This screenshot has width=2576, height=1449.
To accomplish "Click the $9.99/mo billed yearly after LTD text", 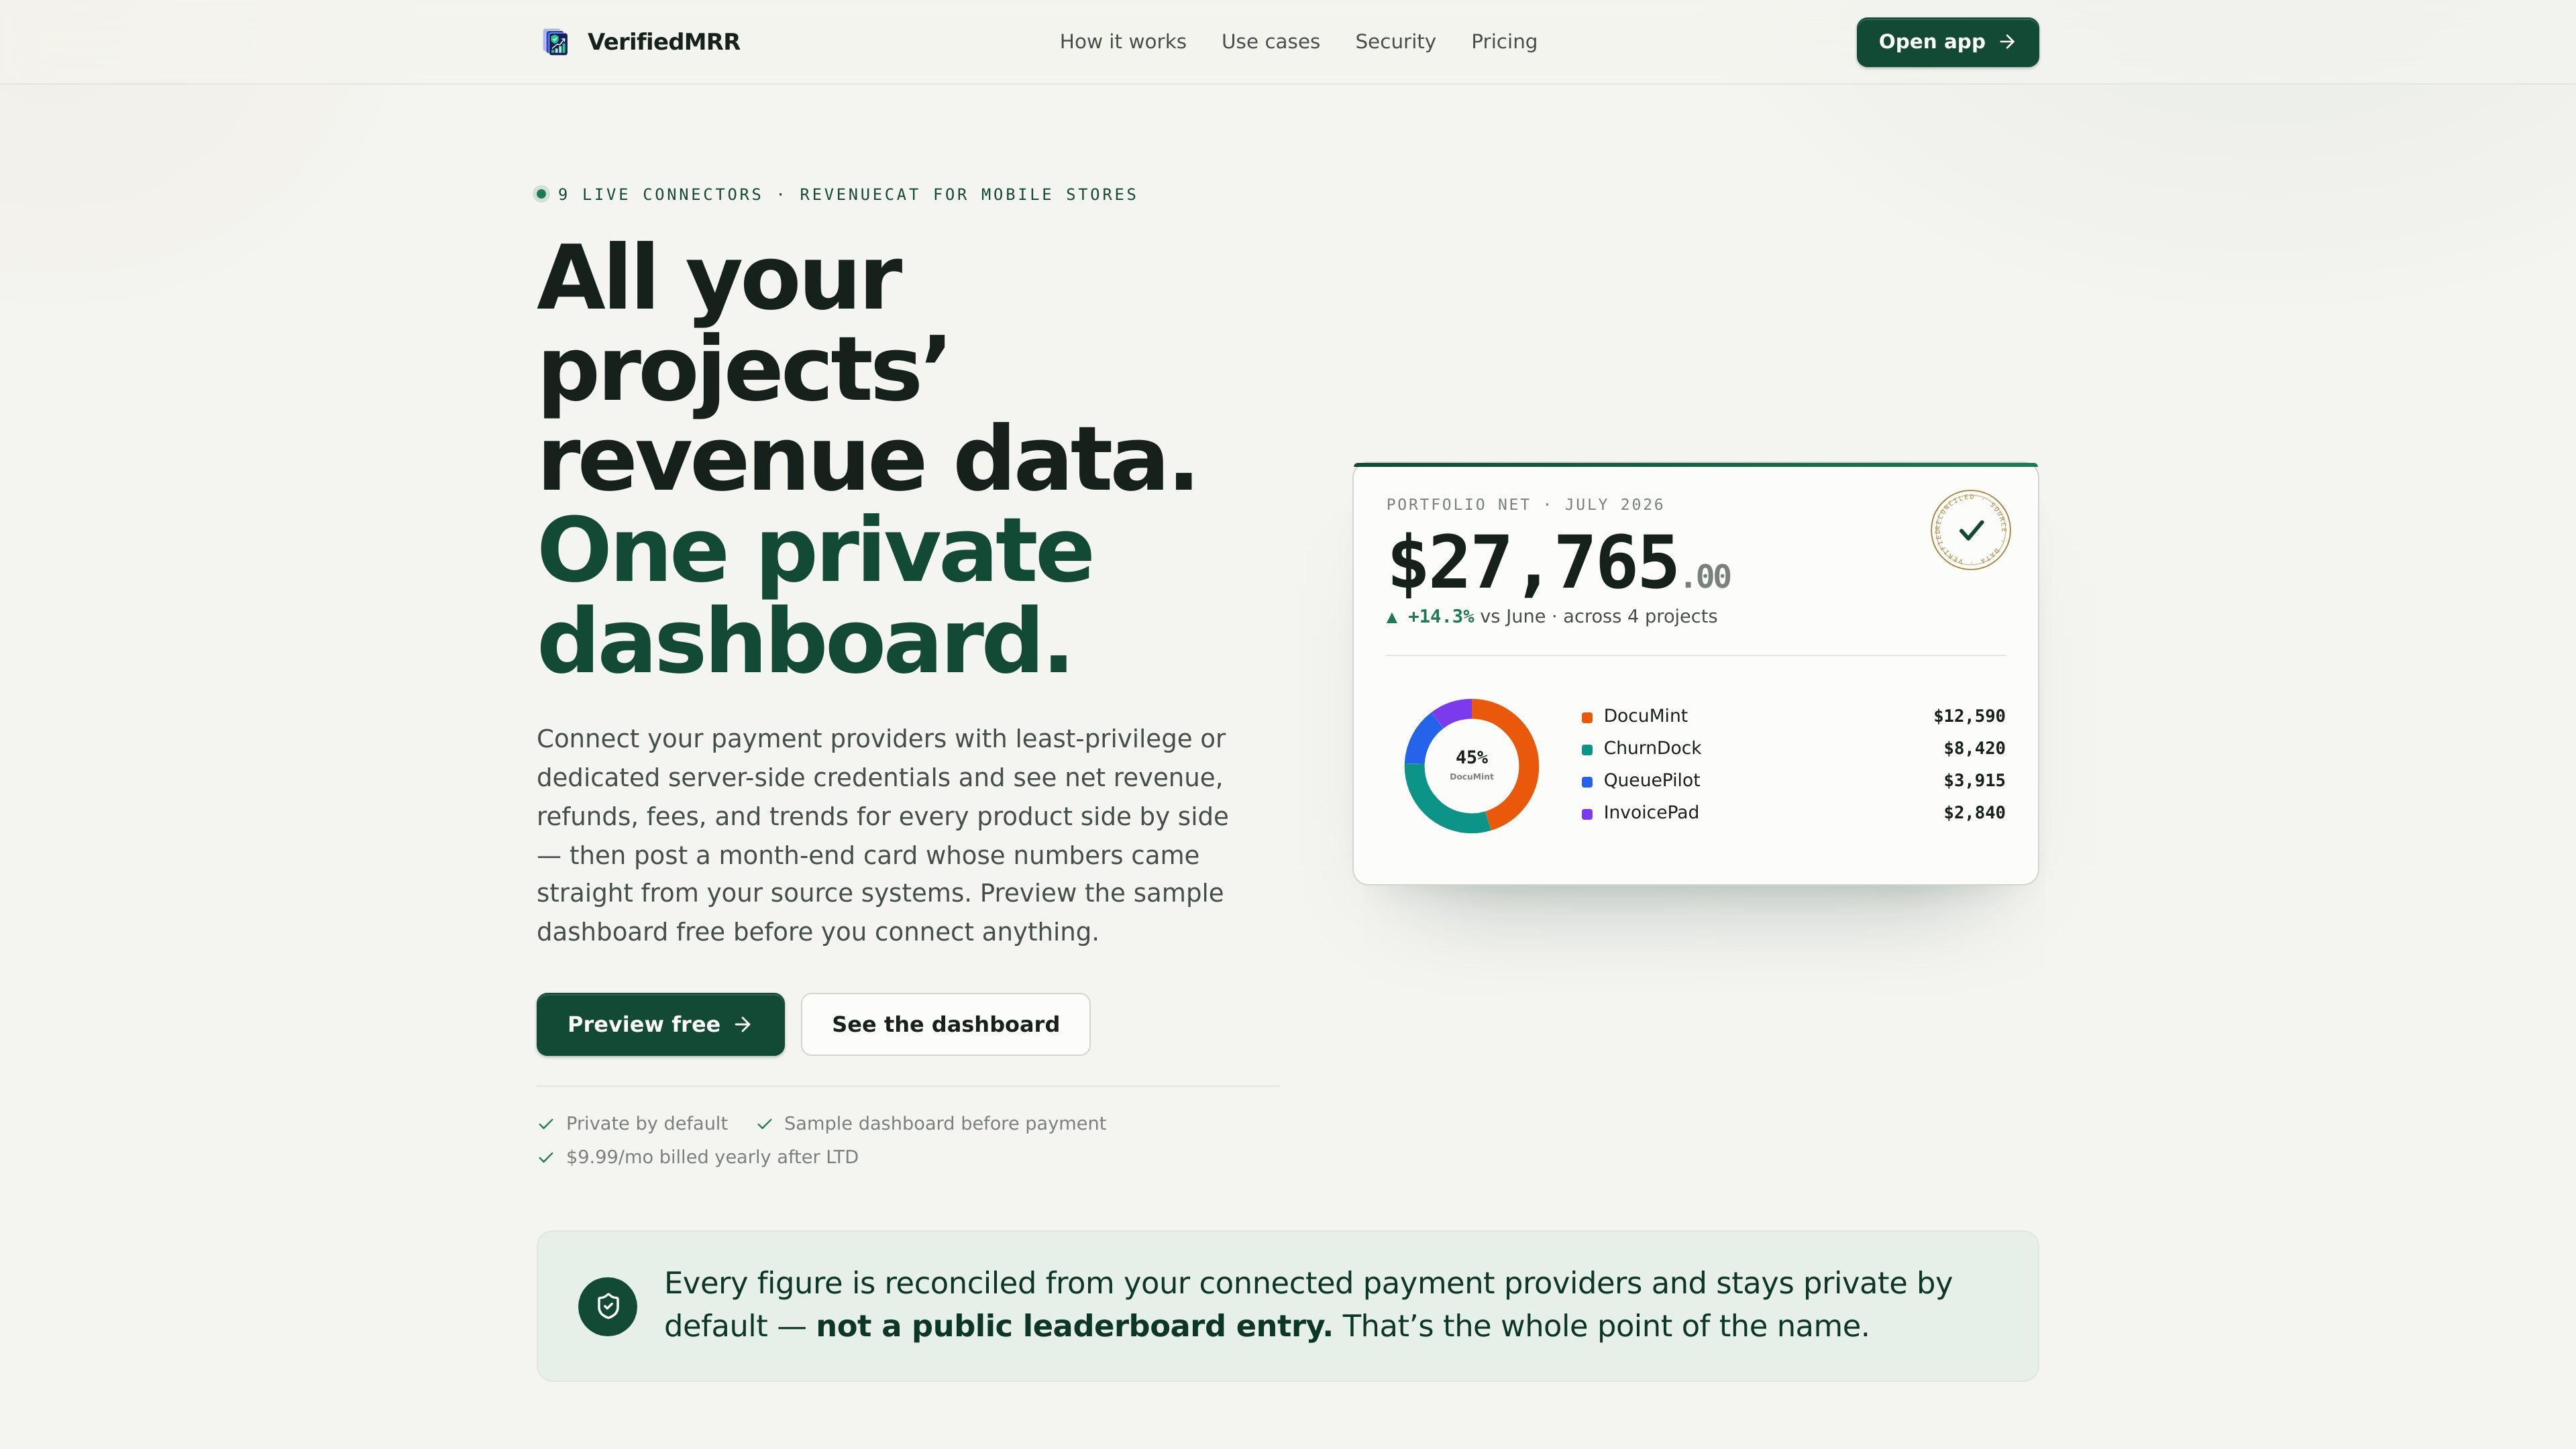I will coord(712,1157).
